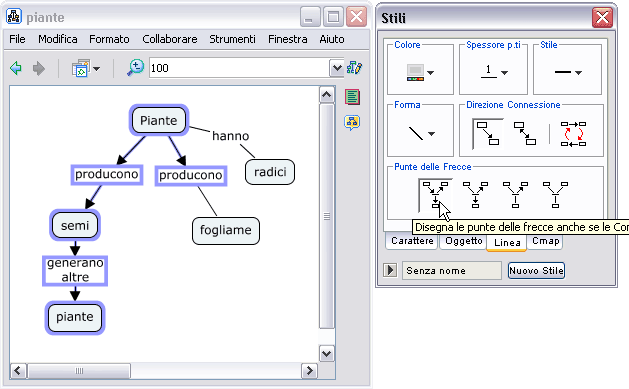Click the green back navigation arrow
This screenshot has height=389, width=629.
pyautogui.click(x=16, y=68)
